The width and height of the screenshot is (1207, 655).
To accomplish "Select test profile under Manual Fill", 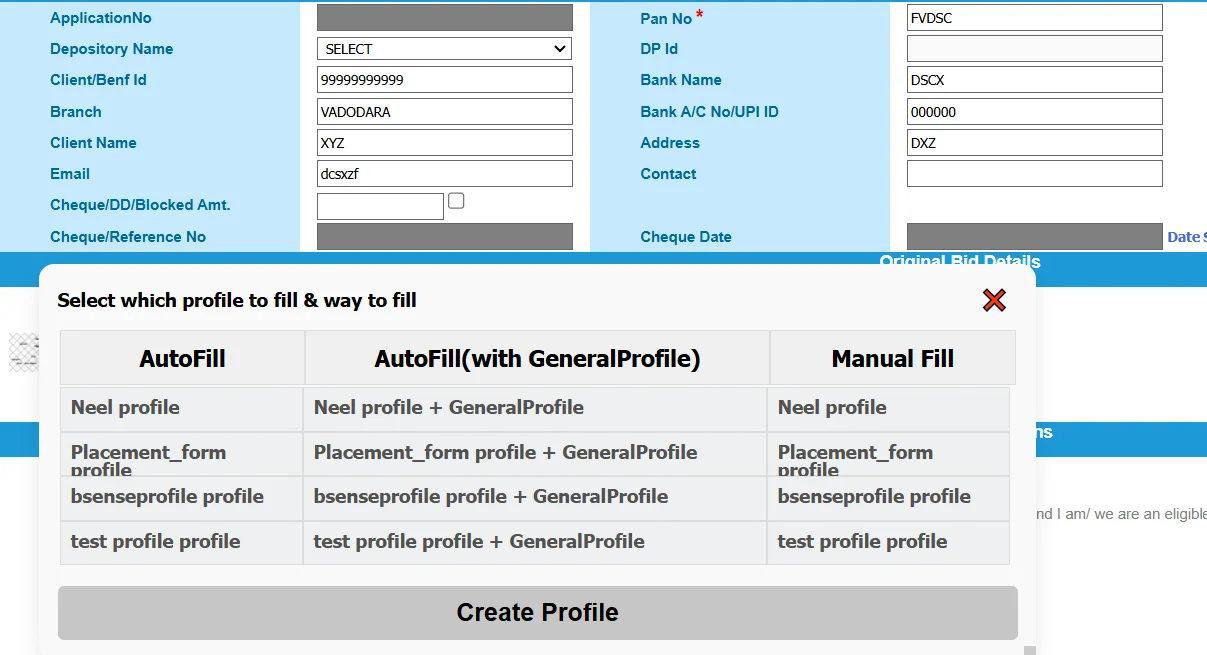I will coord(888,542).
